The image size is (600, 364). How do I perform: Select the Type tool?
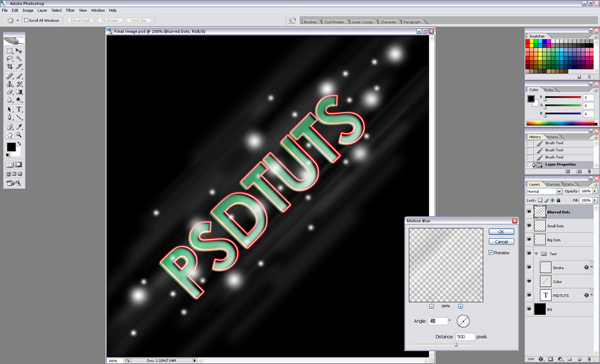[19, 110]
